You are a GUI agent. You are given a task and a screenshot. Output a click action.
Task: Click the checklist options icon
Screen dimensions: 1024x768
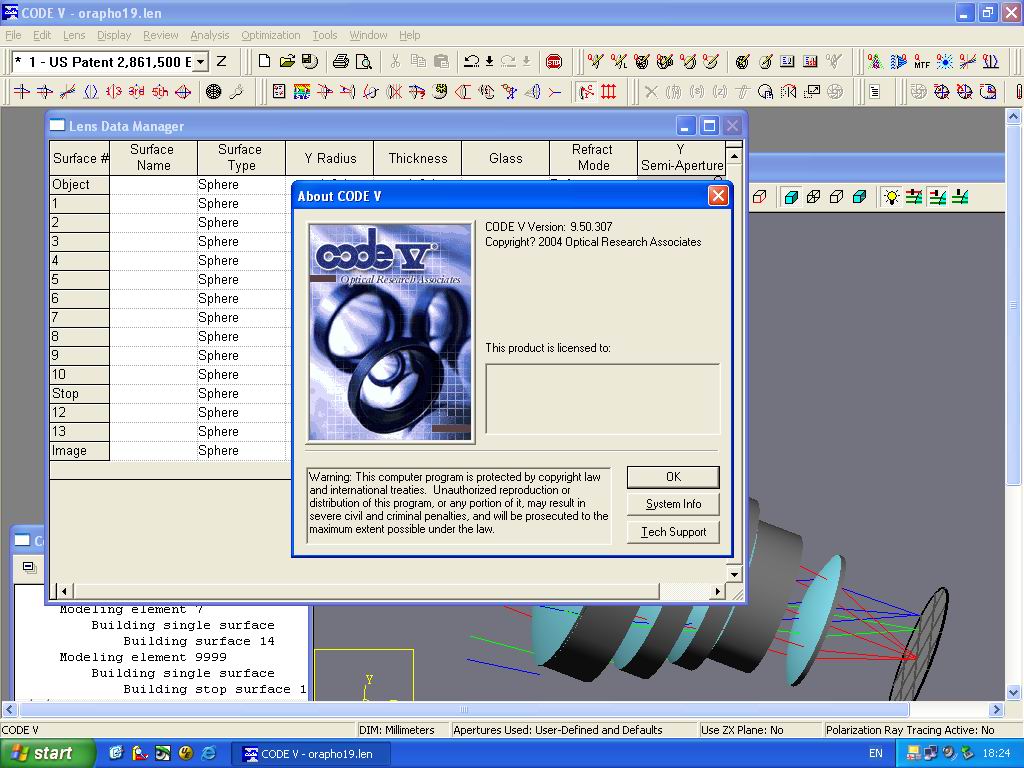(x=279, y=92)
